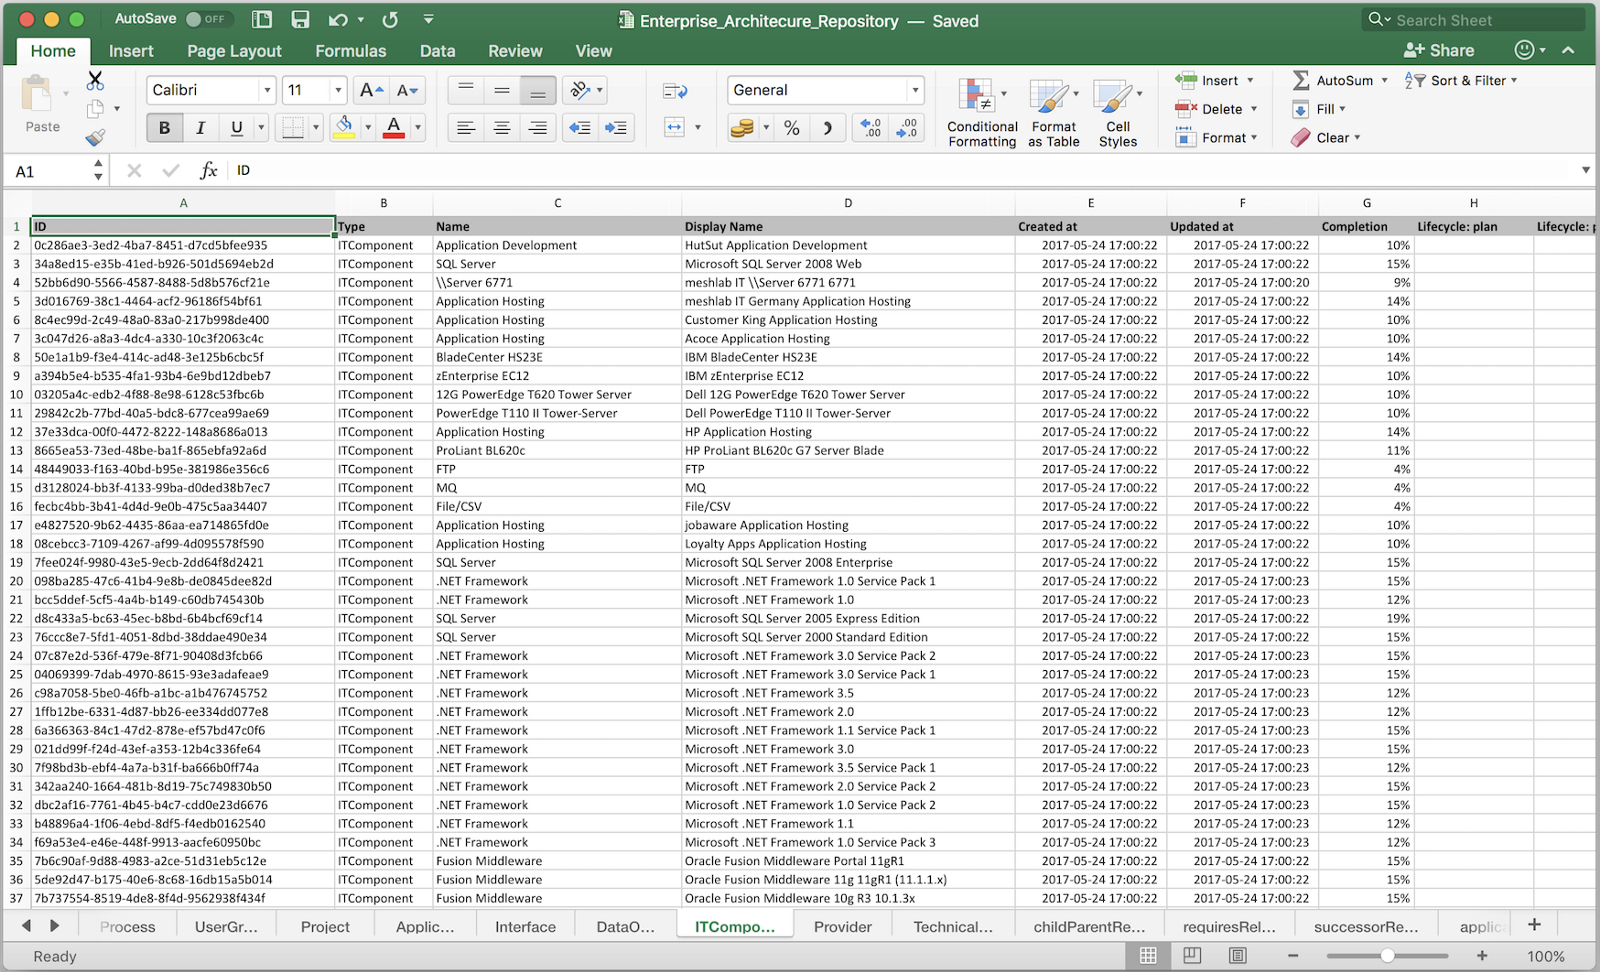Click the Save disk icon
1600x972 pixels.
[x=300, y=20]
